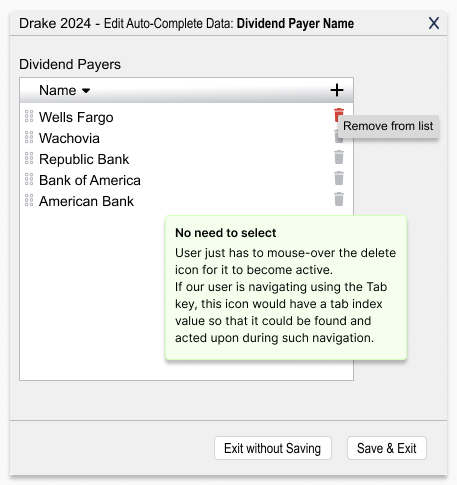Click the Name column header
Image resolution: width=457 pixels, height=485 pixels.
pos(58,90)
